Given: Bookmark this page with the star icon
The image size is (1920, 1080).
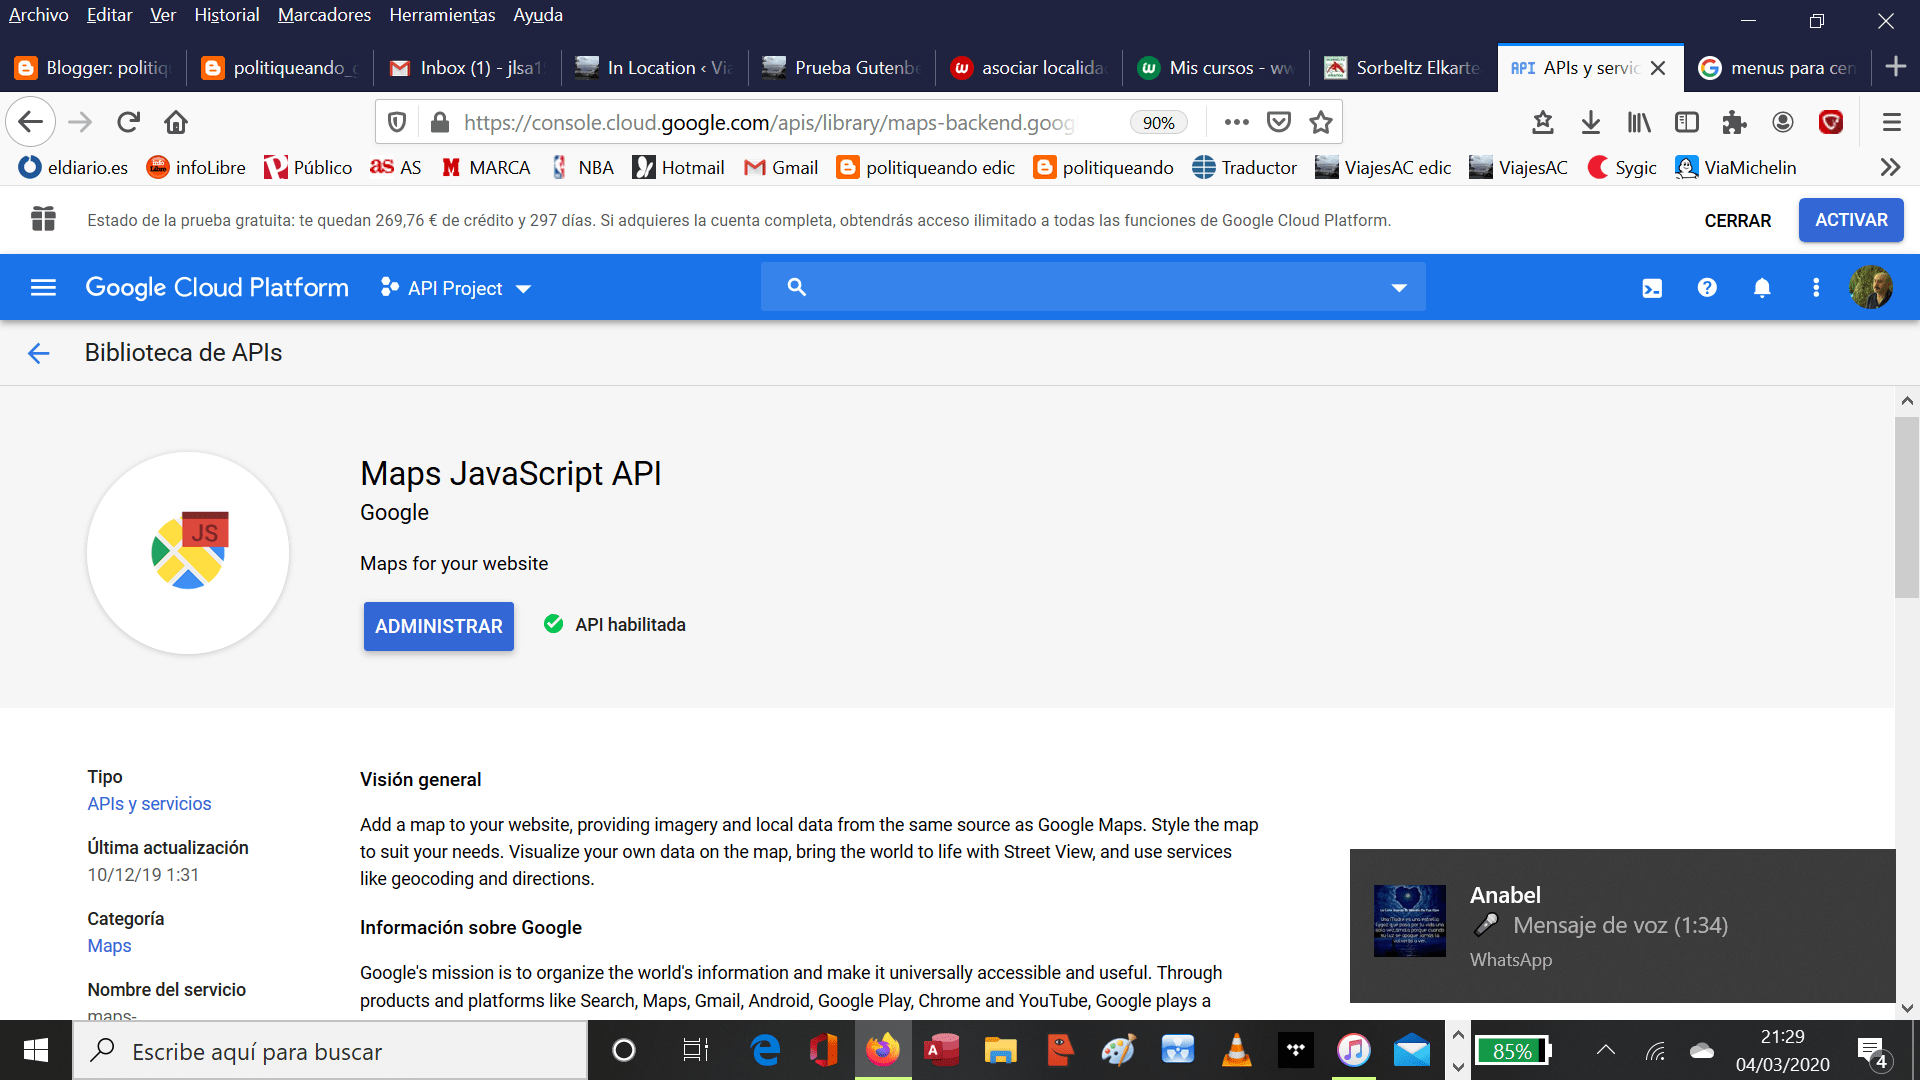Looking at the screenshot, I should 1321,122.
